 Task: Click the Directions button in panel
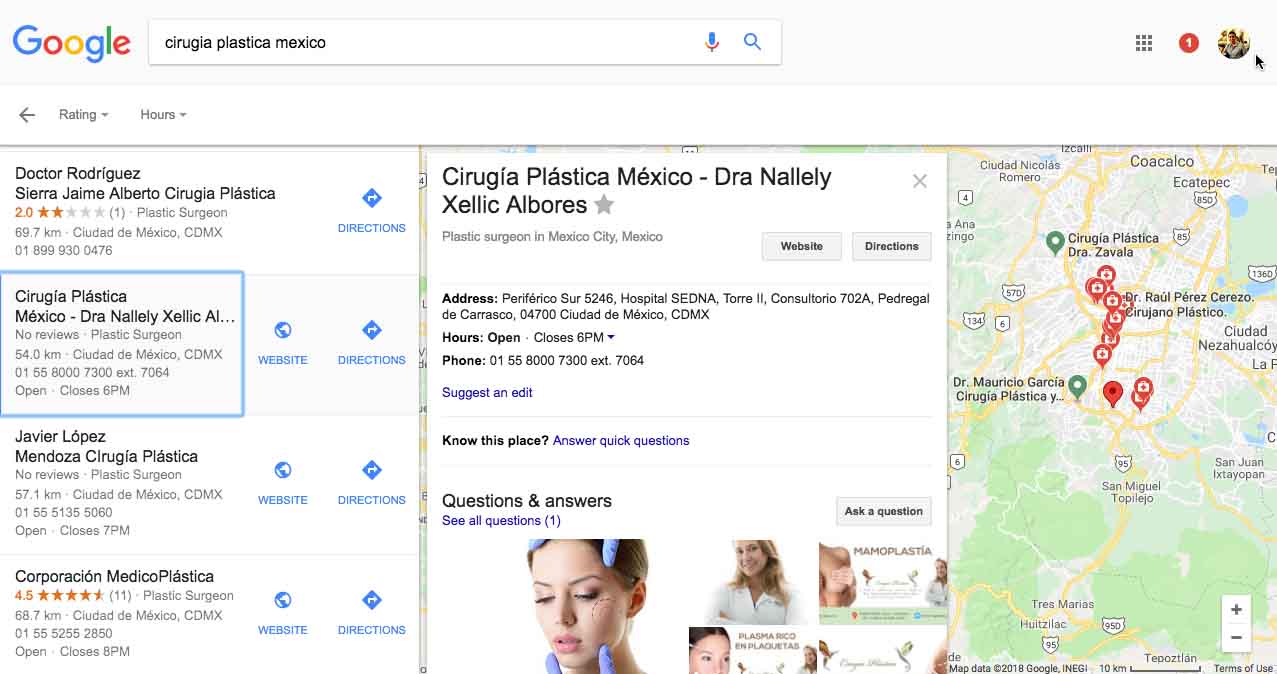[x=892, y=246]
